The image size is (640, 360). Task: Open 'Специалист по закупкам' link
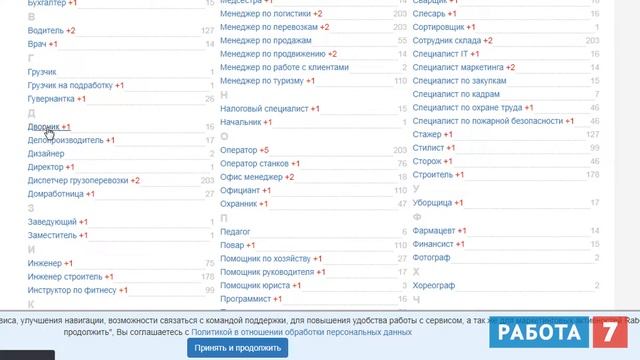point(459,81)
